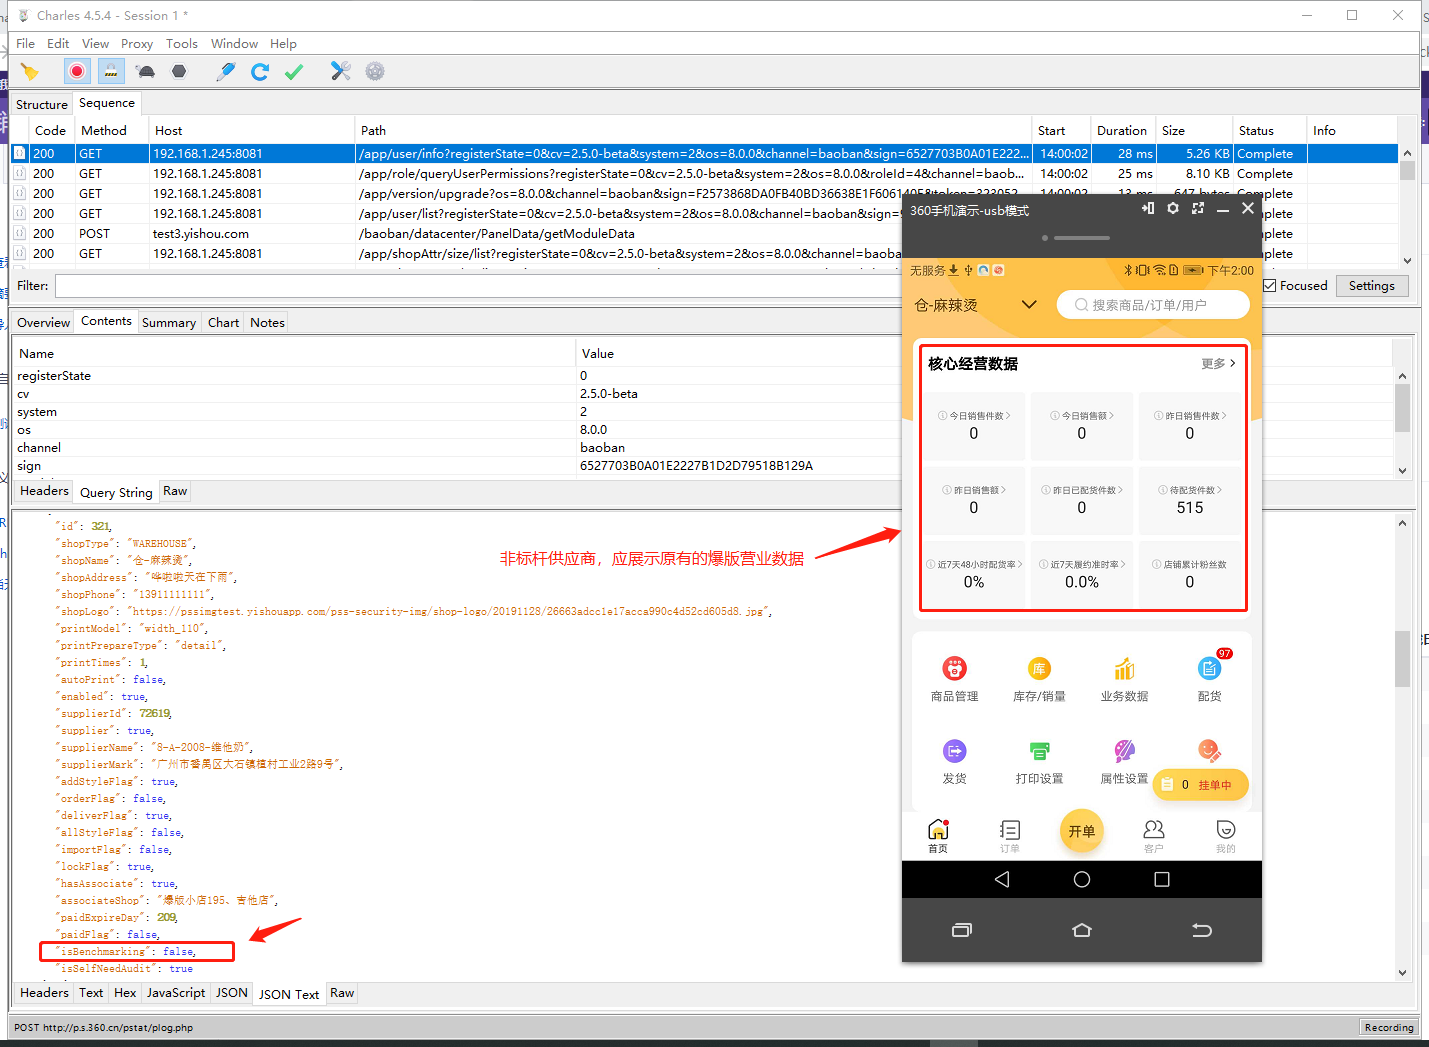Tap the 我的 bottom tab

[1226, 836]
